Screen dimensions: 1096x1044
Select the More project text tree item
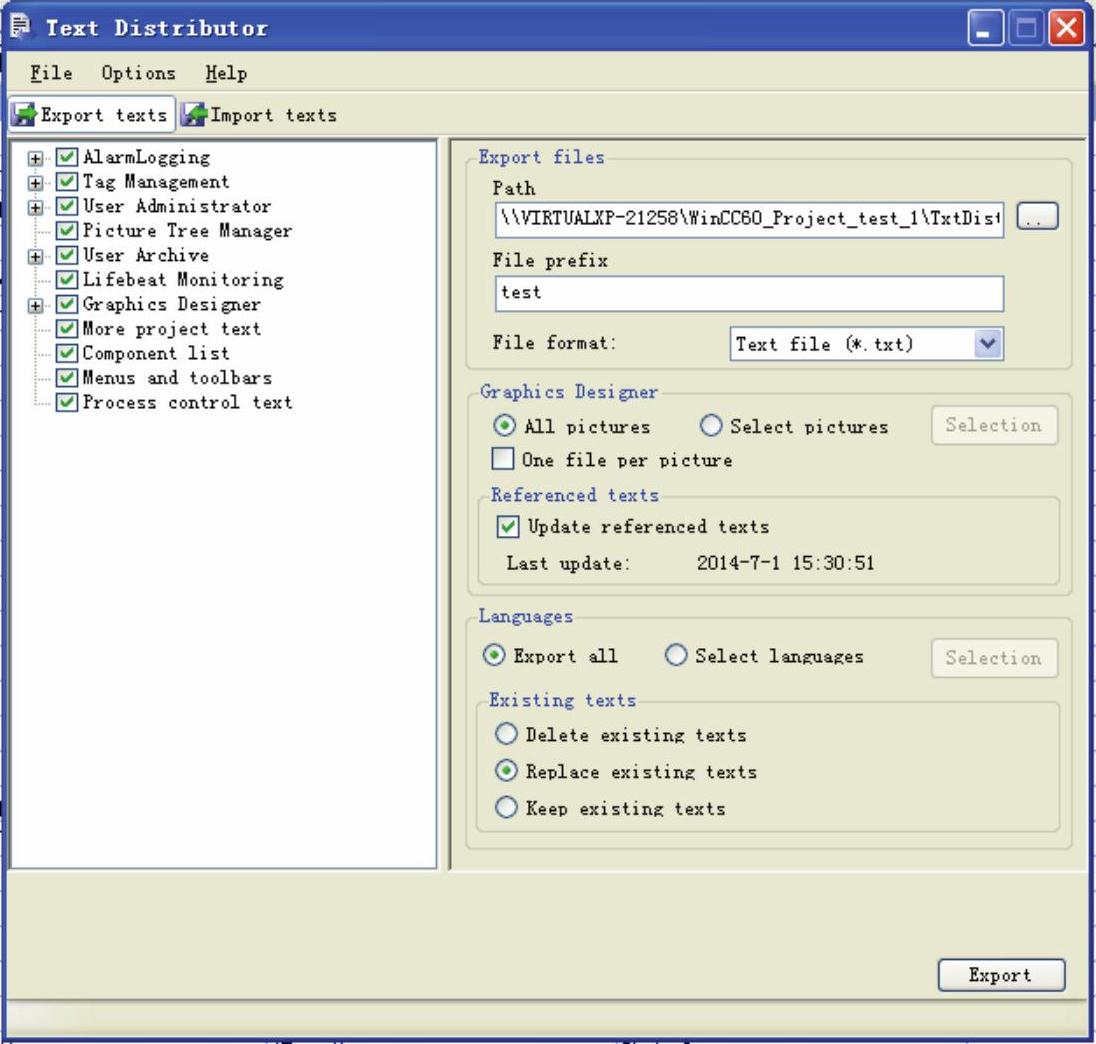pos(171,328)
